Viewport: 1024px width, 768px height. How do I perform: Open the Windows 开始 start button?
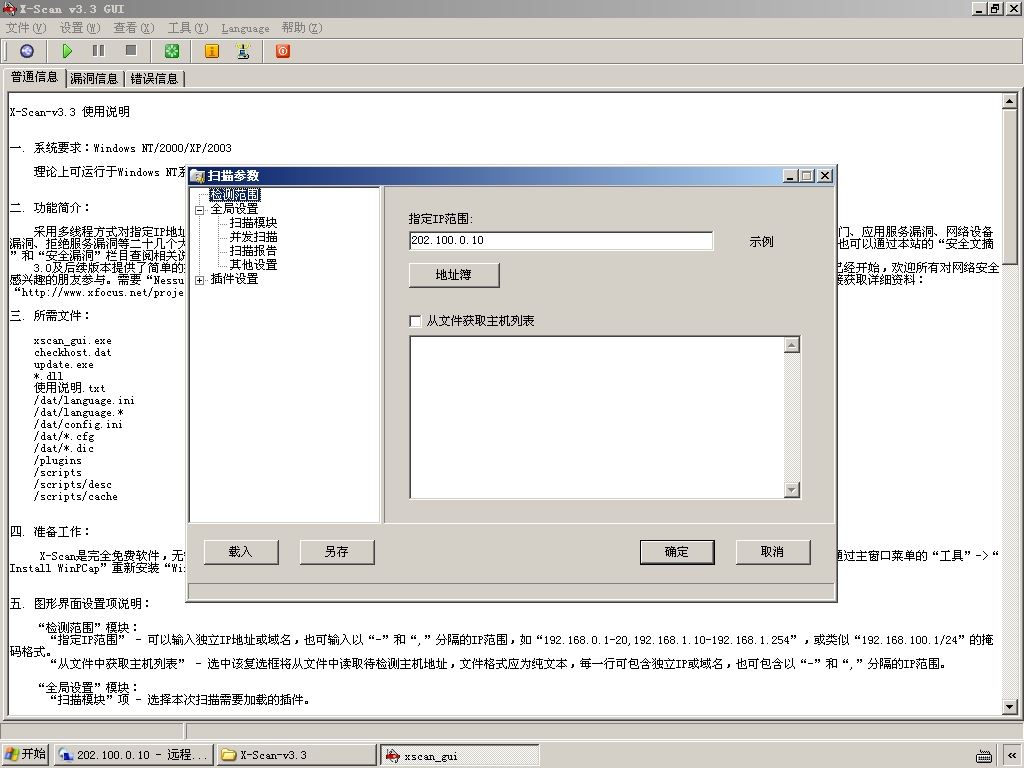(25, 754)
